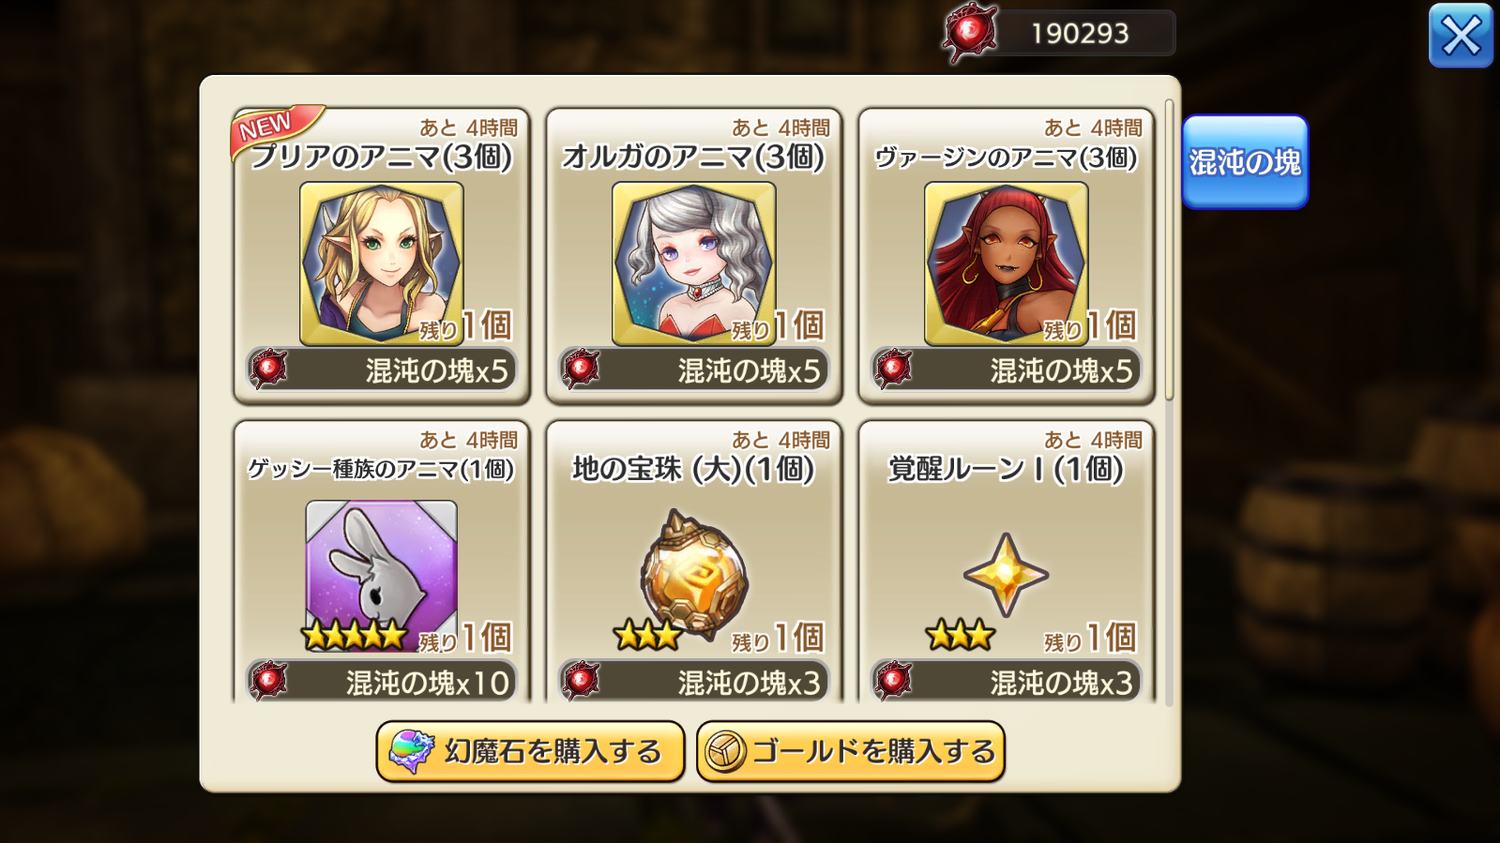Select the オルガのアニマ character portrait
1500x843 pixels.
(694, 264)
